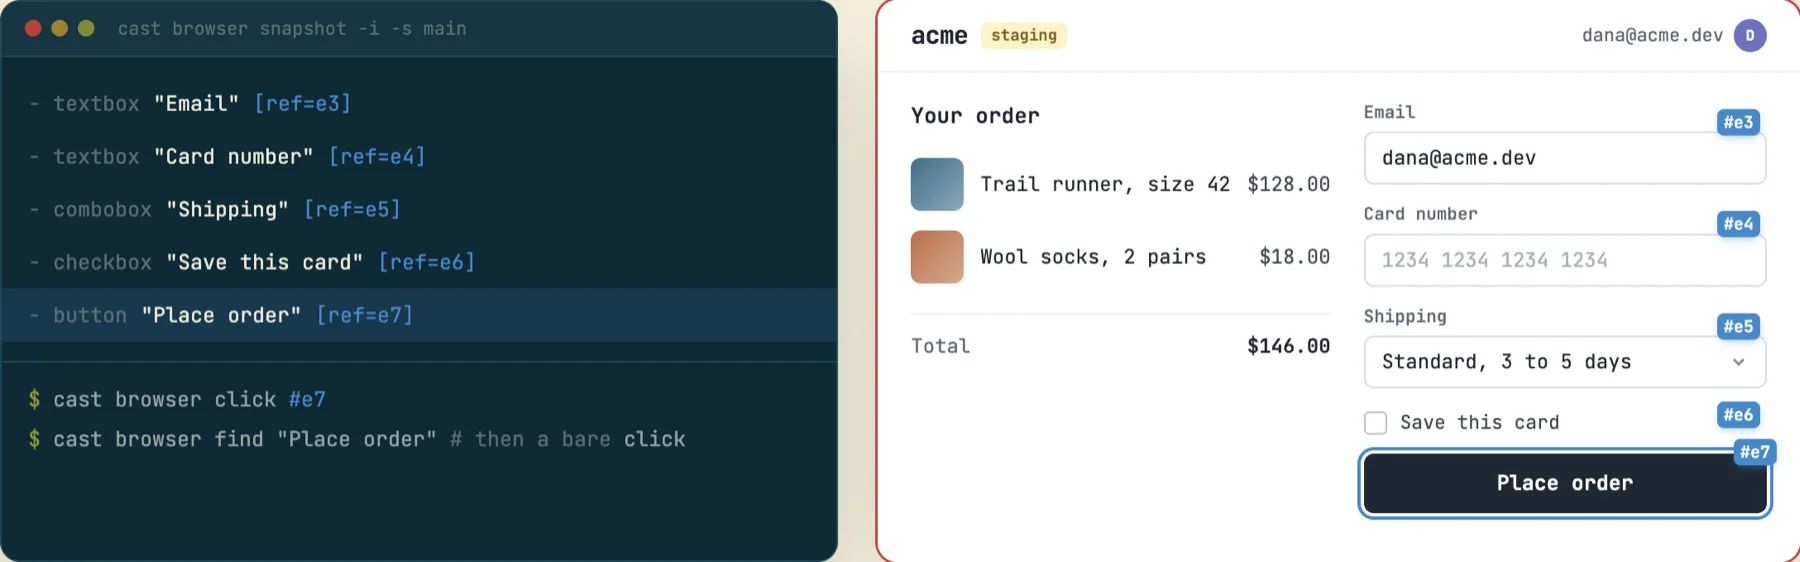This screenshot has height=562, width=1800.
Task: Click the Trail runner, size 42 item name
Action: coord(1105,184)
